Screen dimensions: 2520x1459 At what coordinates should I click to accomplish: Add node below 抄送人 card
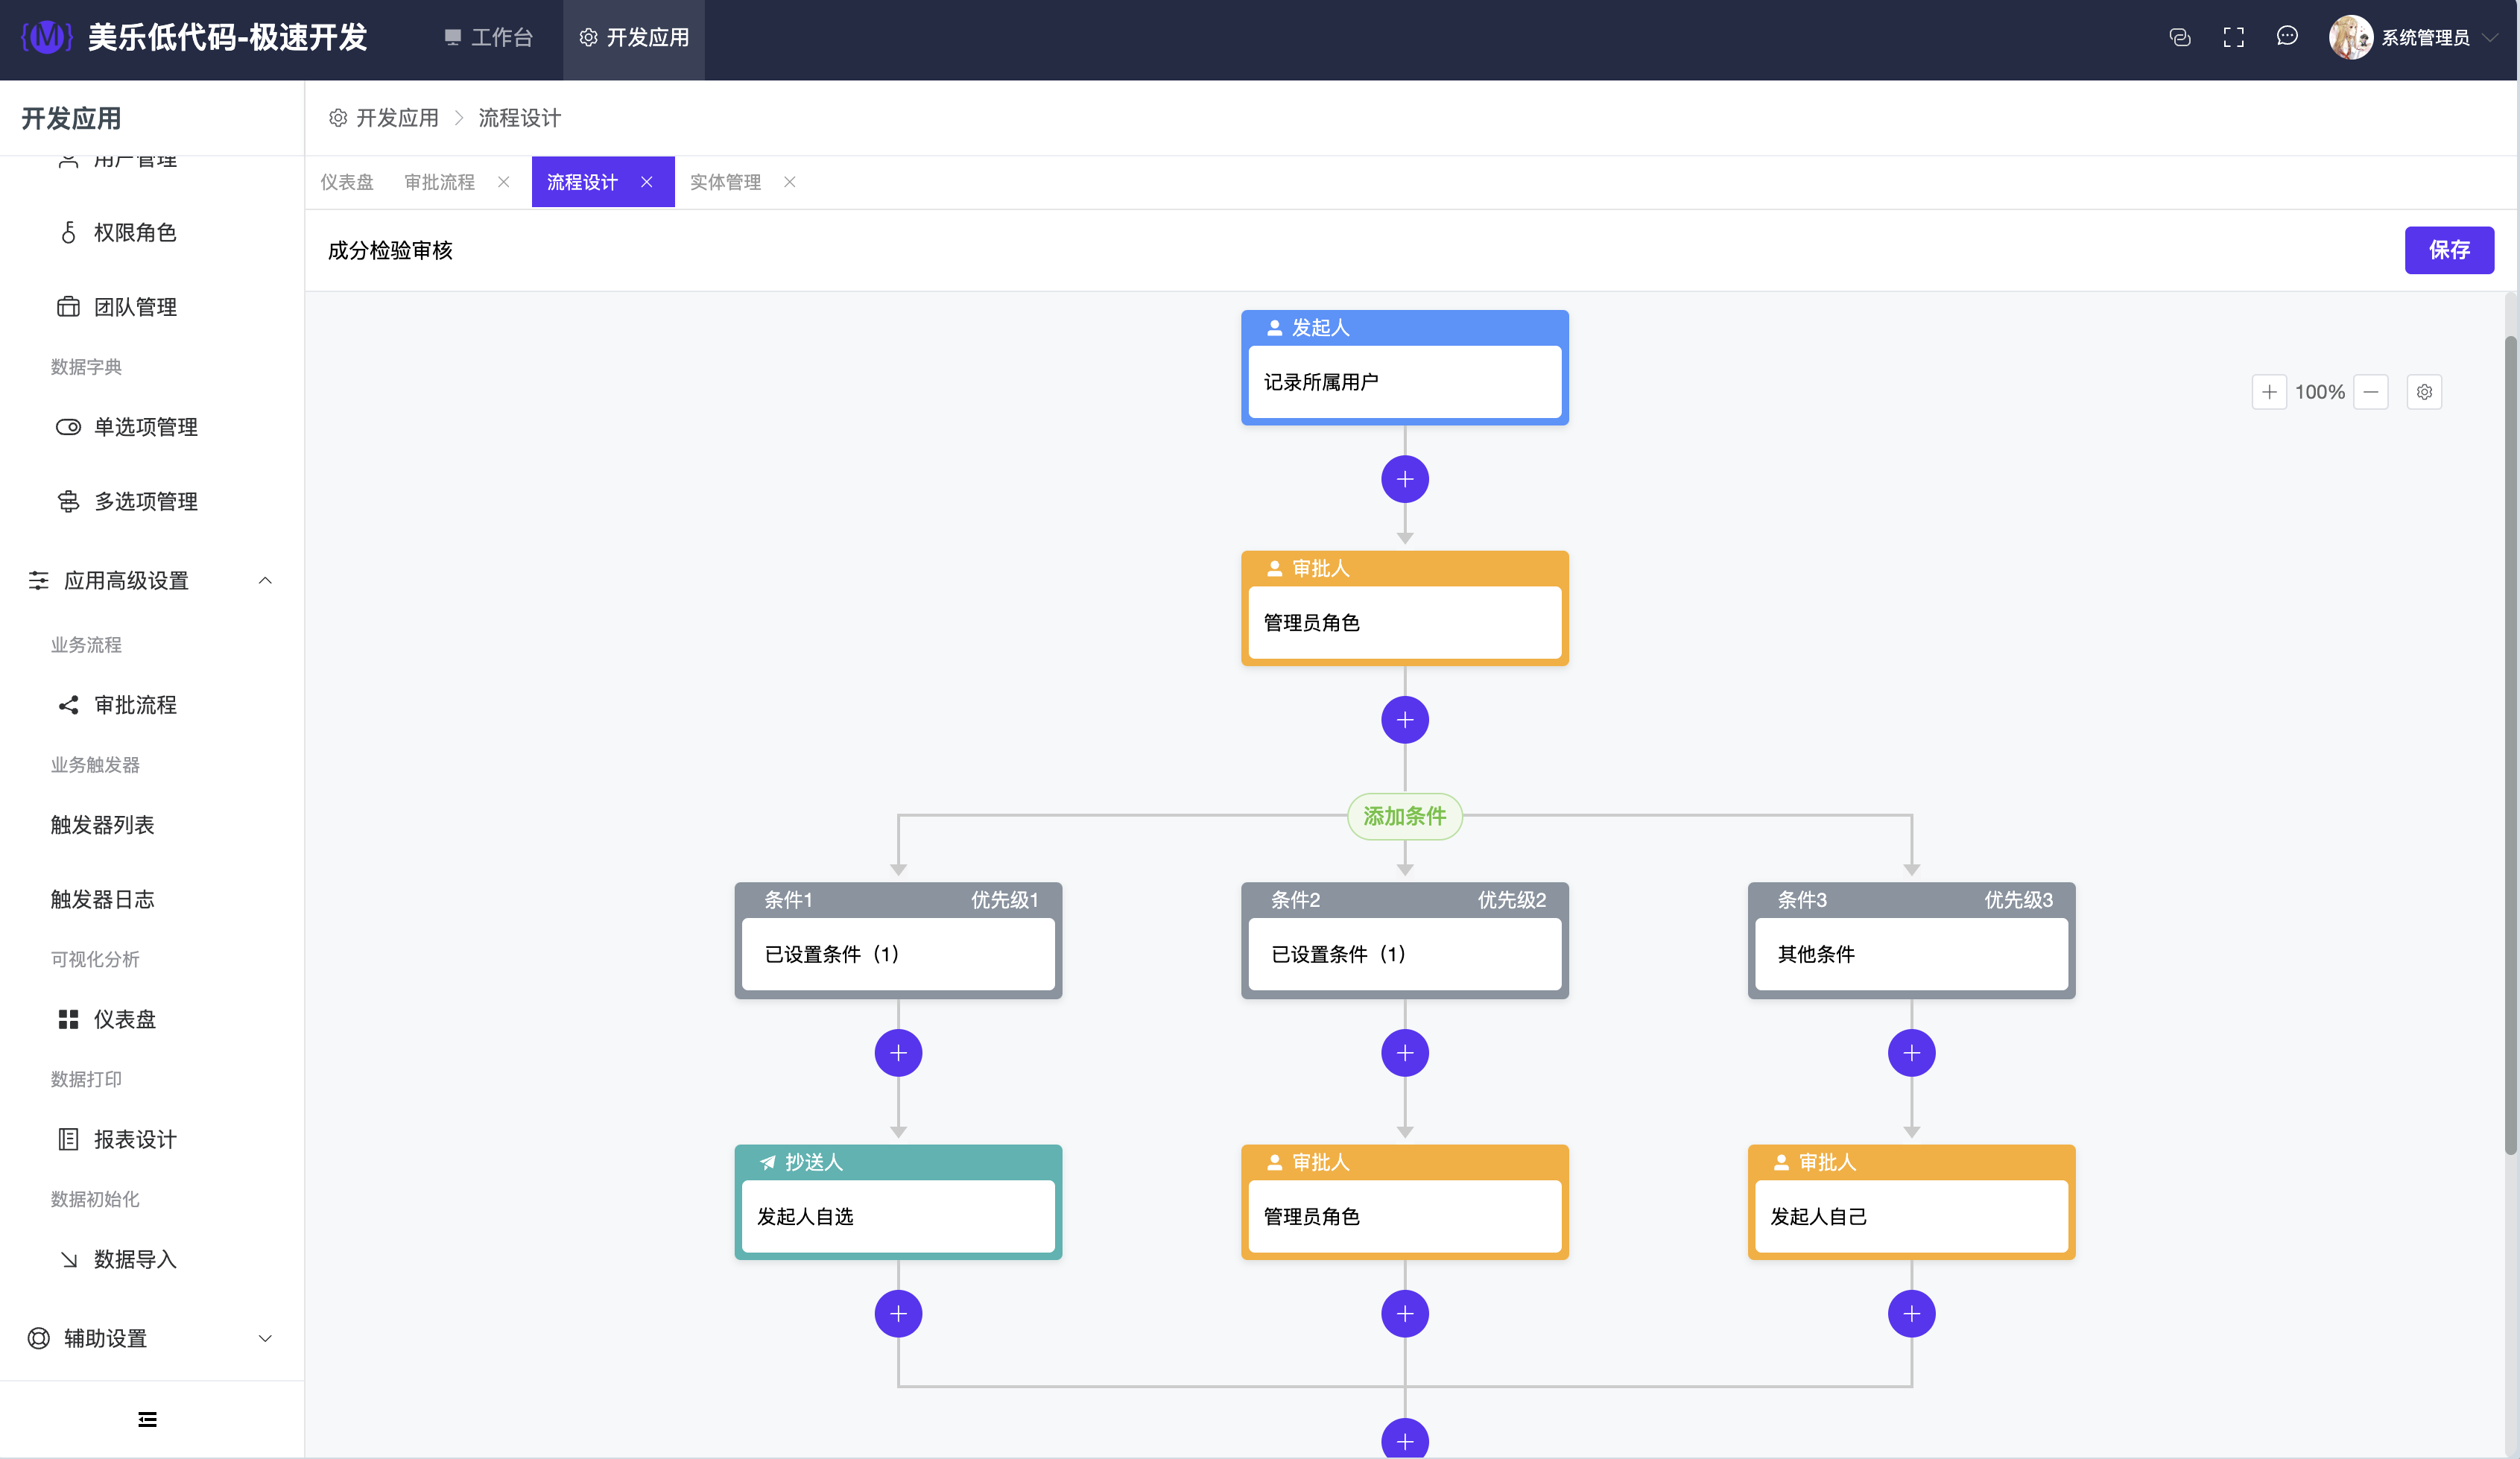tap(898, 1313)
